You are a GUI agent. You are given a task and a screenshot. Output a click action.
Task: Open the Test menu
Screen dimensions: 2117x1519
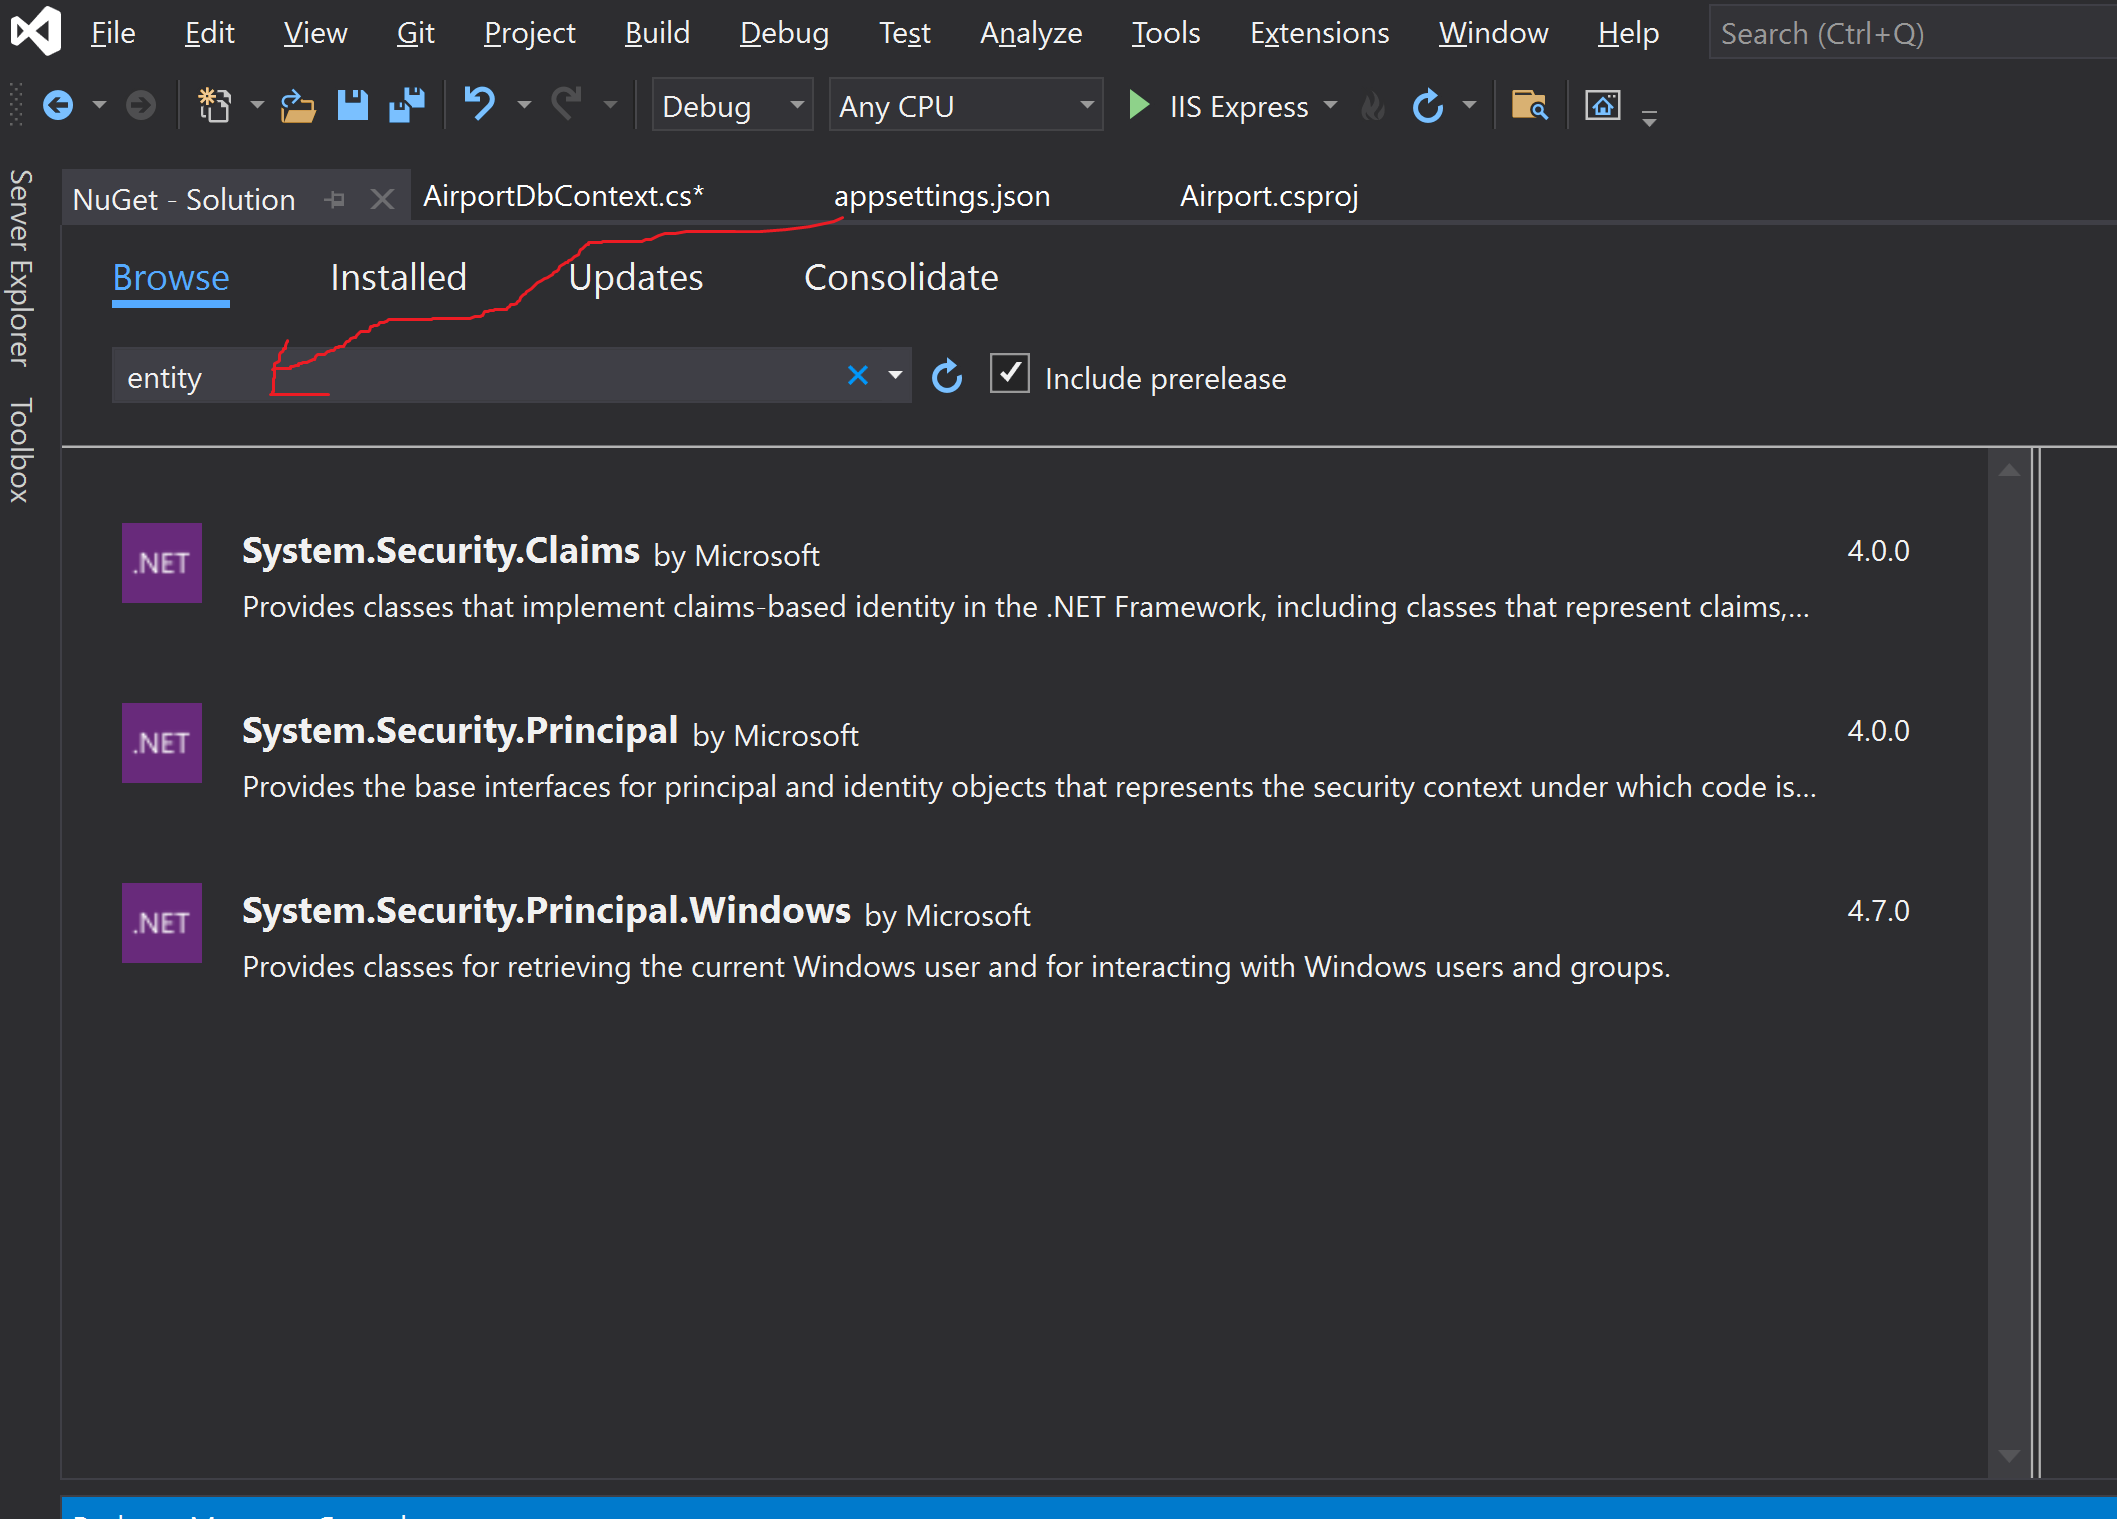[904, 33]
